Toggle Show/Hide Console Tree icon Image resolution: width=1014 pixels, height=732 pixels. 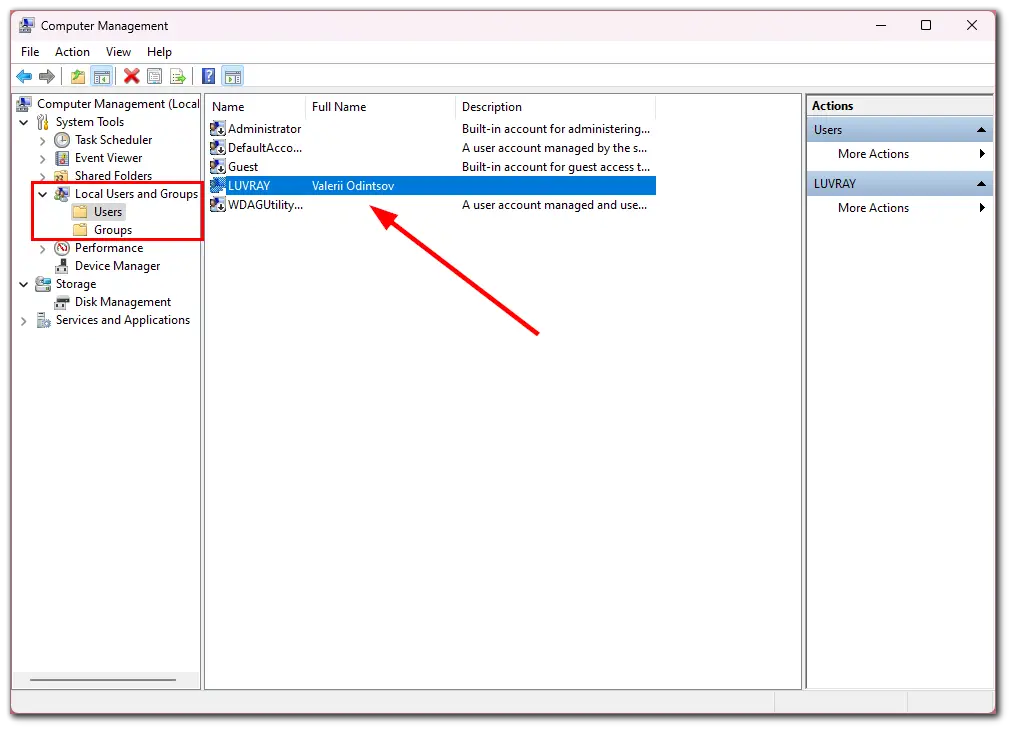click(x=101, y=76)
